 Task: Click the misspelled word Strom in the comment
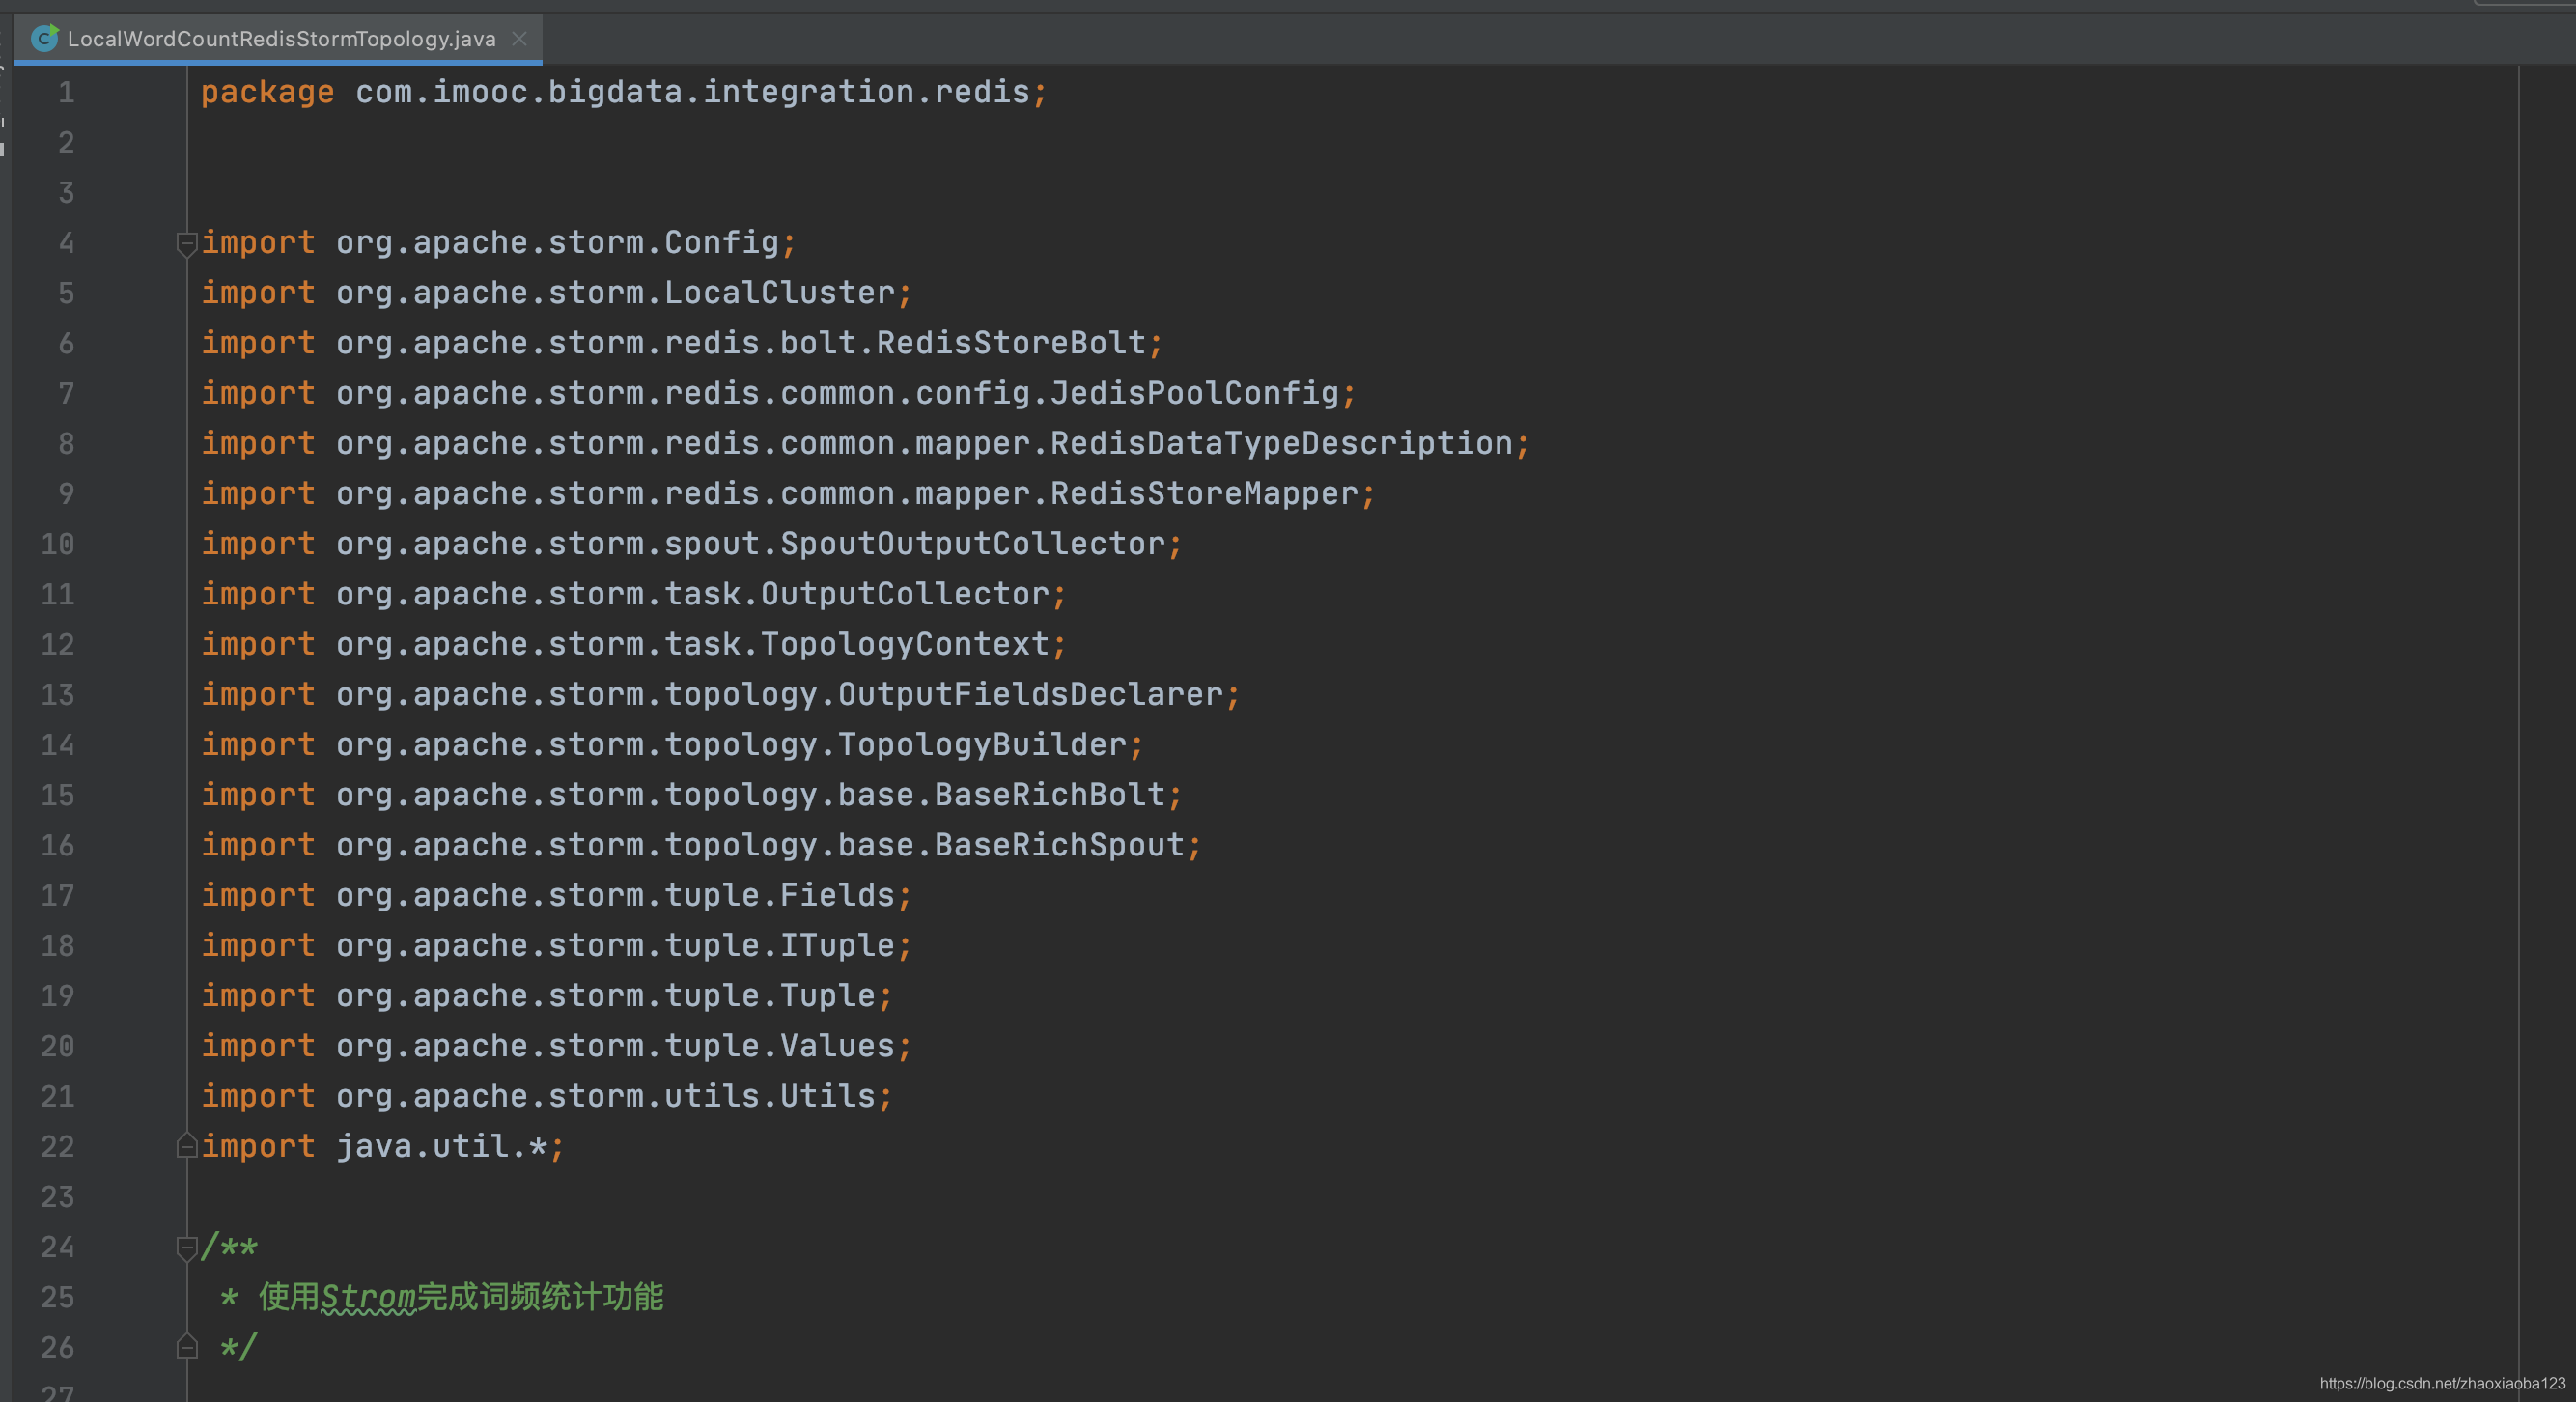pos(368,1297)
